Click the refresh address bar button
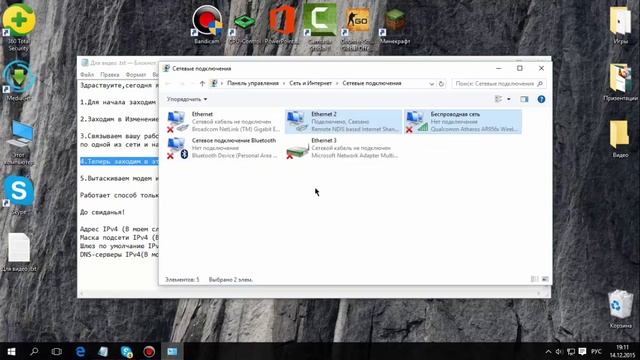Screen dimensions: 640x360 click(441, 84)
